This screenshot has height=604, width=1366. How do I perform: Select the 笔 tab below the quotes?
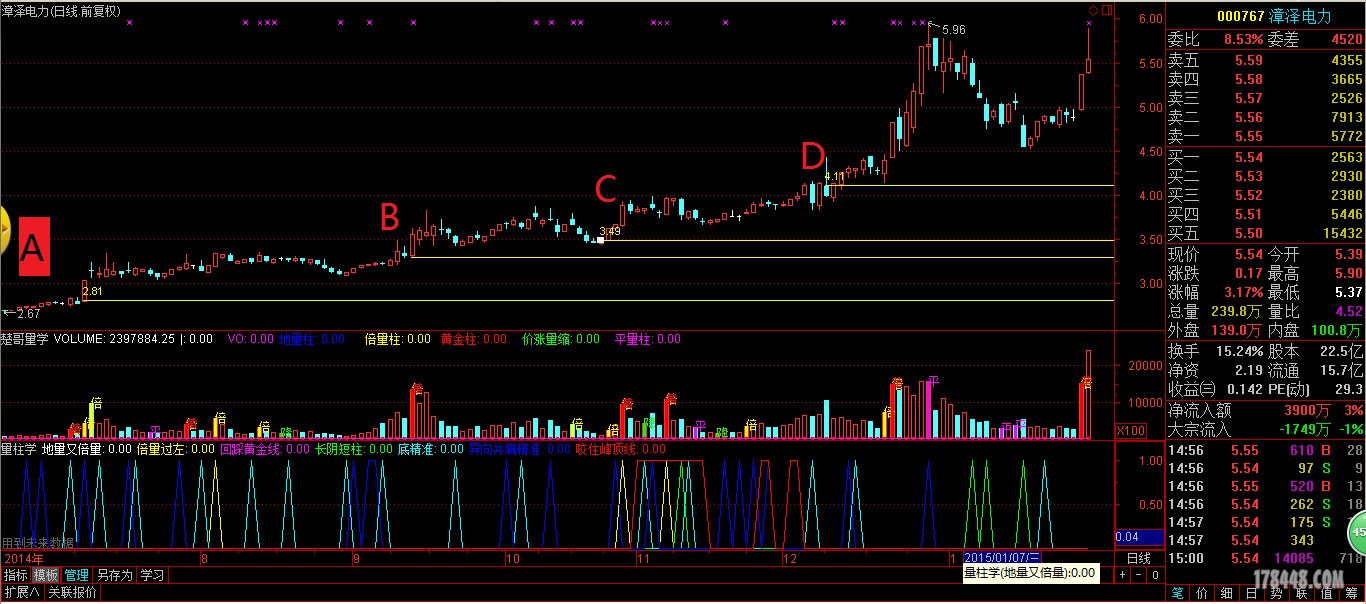[1178, 593]
